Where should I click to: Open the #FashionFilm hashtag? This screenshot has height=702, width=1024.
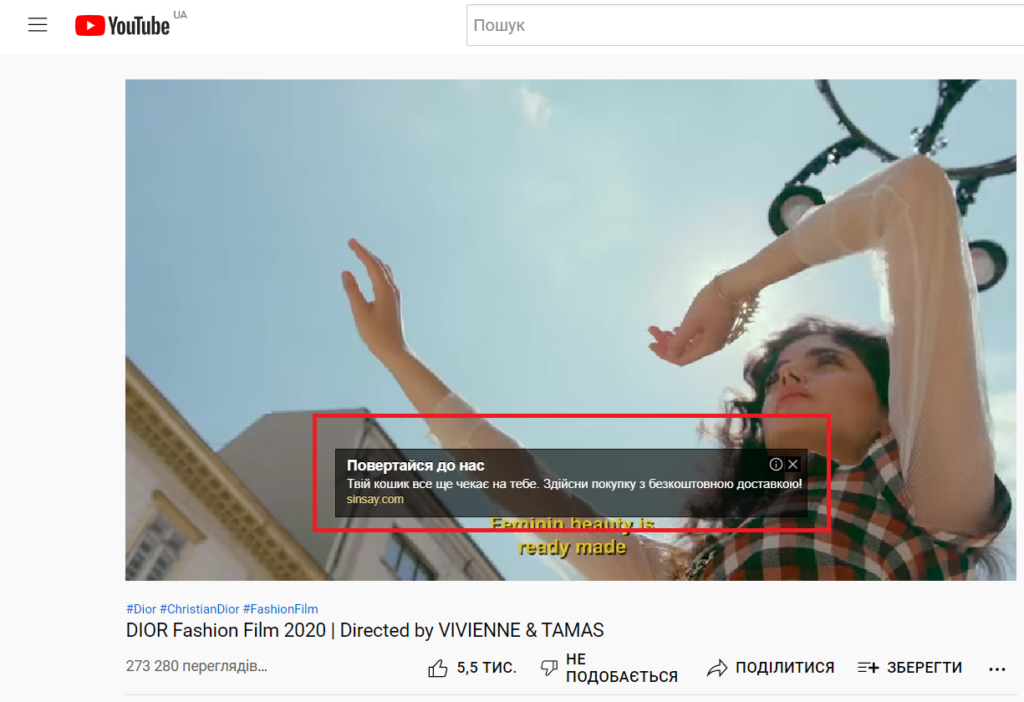pos(281,609)
